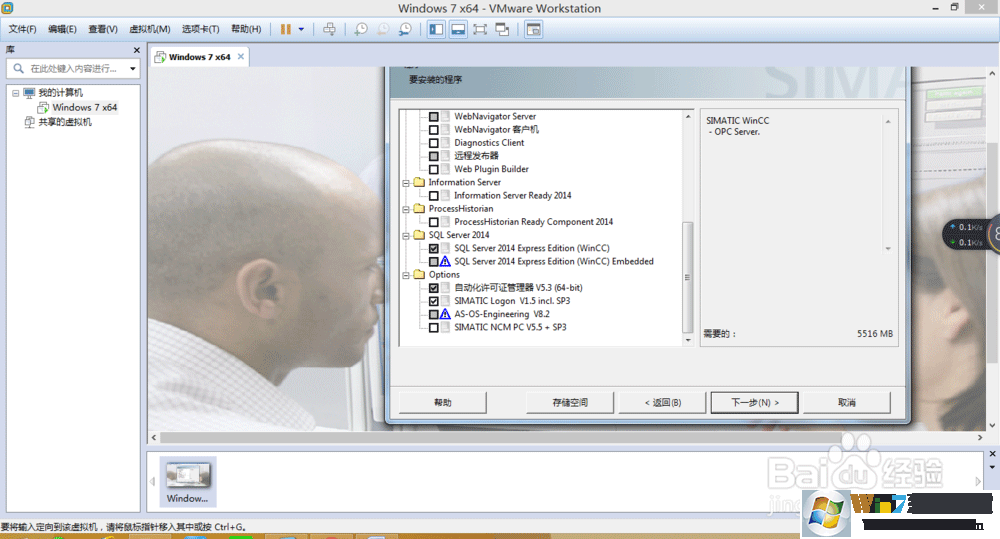Select the Window... VM thumbnail
The width and height of the screenshot is (1000, 539).
tap(188, 482)
